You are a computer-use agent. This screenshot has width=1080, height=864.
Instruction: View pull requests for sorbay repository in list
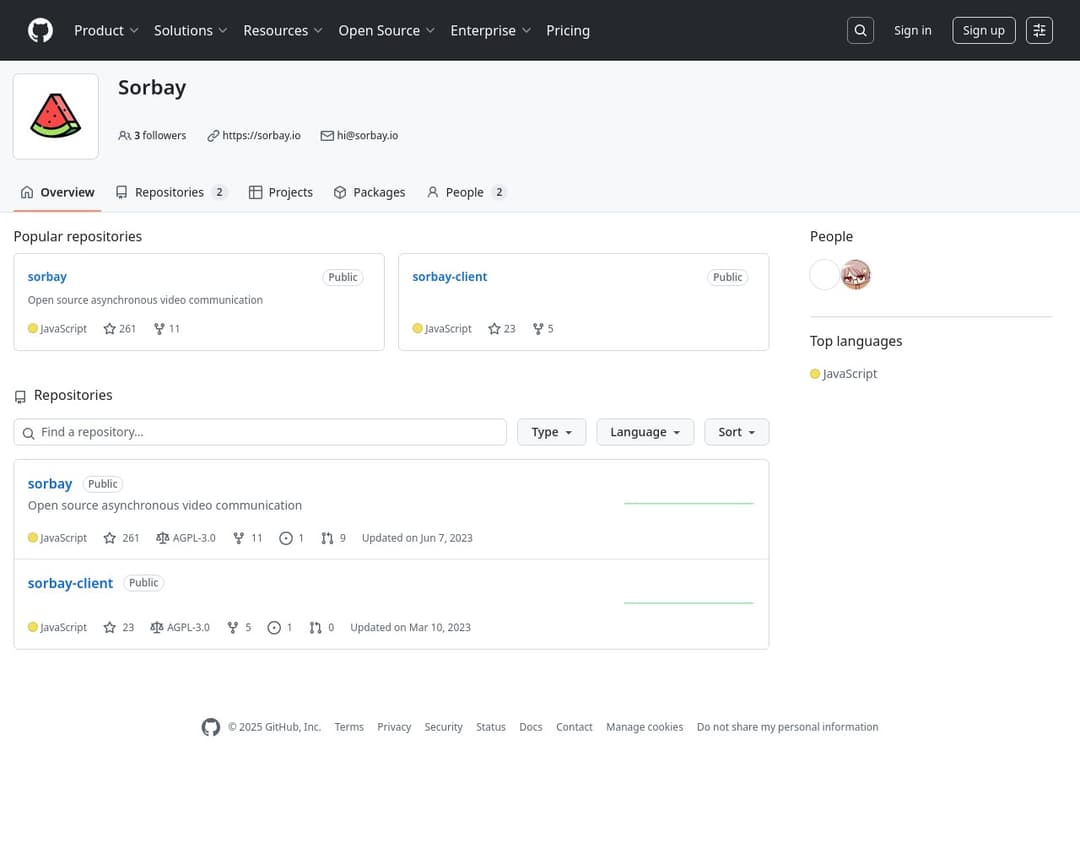pyautogui.click(x=333, y=538)
